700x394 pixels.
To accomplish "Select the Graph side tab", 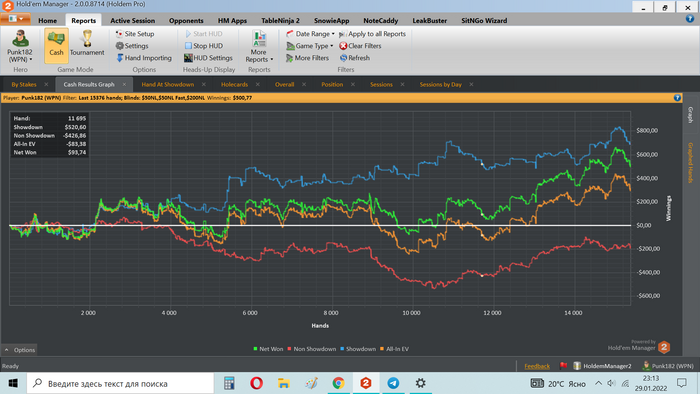I will 690,115.
